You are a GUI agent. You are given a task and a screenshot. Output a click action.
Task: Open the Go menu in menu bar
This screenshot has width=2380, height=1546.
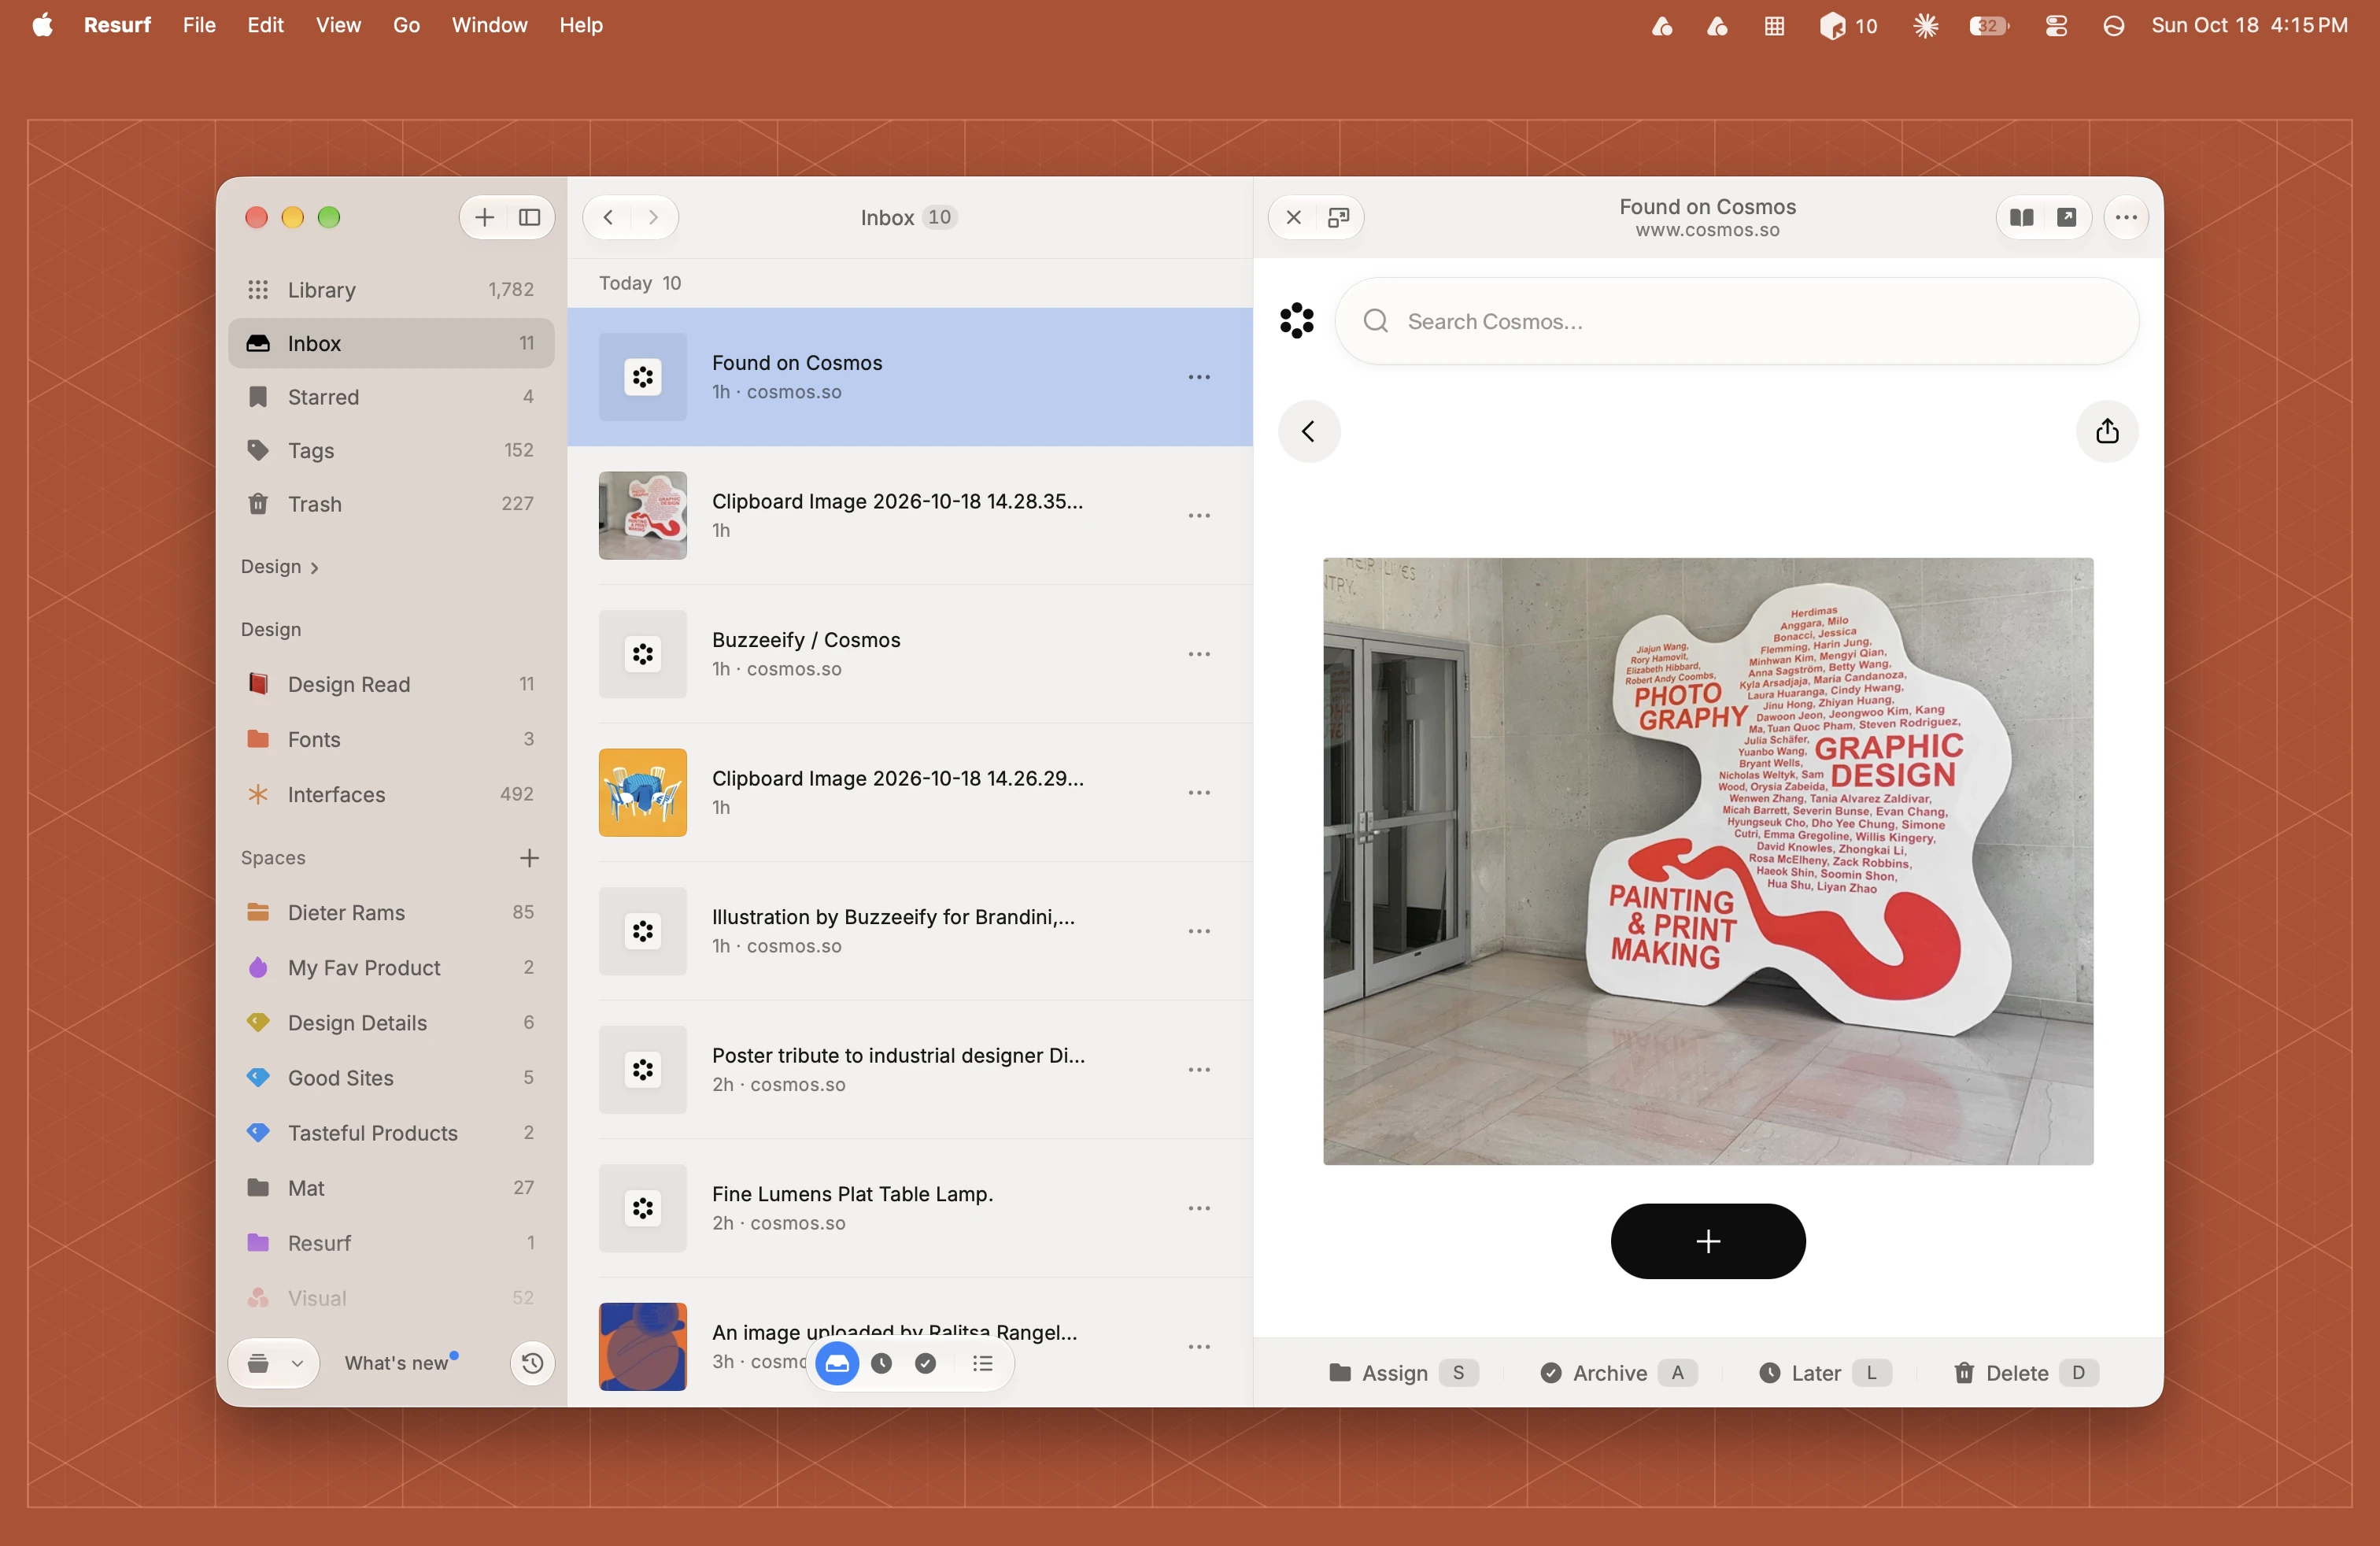tap(406, 25)
